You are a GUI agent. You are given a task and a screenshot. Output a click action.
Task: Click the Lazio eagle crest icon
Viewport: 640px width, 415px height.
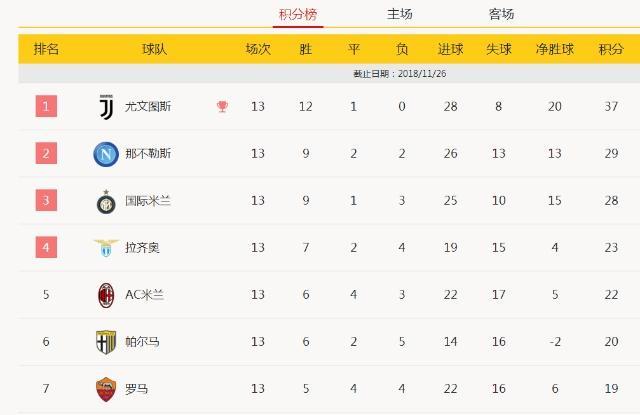click(x=105, y=247)
